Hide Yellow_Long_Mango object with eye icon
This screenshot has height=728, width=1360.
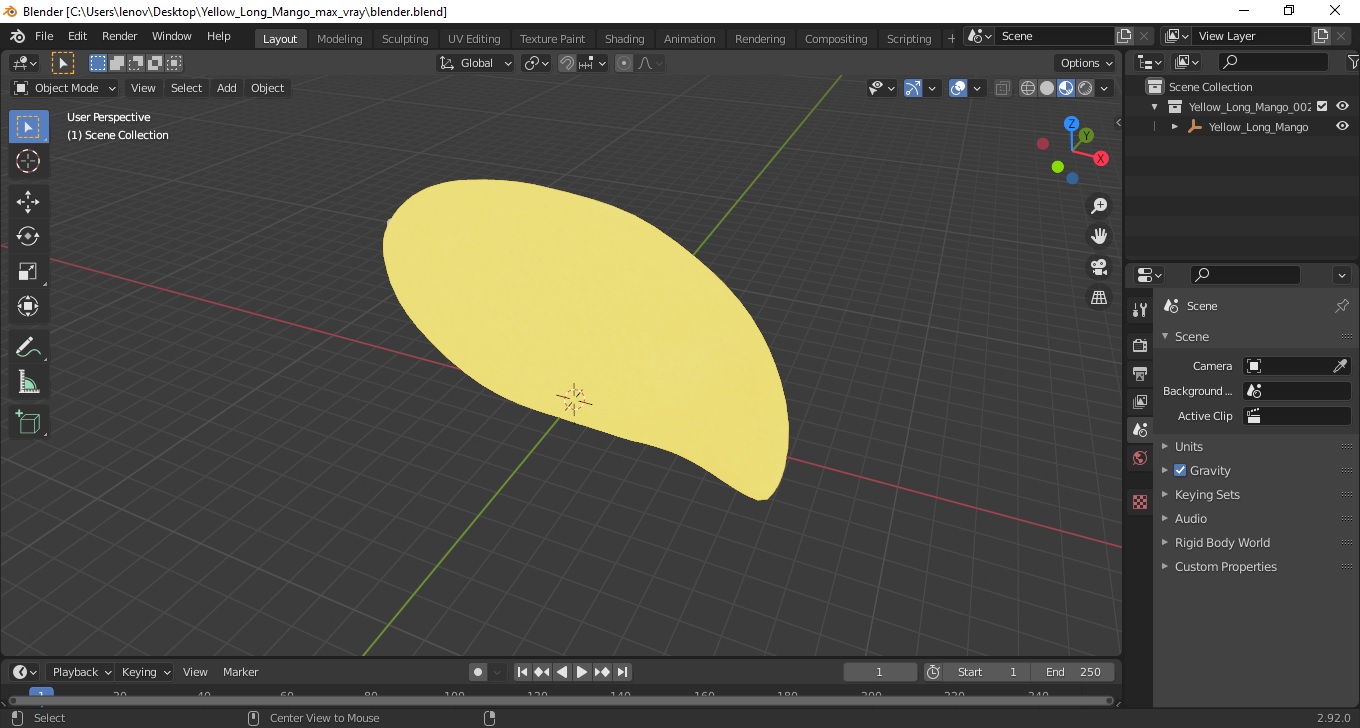tap(1342, 127)
